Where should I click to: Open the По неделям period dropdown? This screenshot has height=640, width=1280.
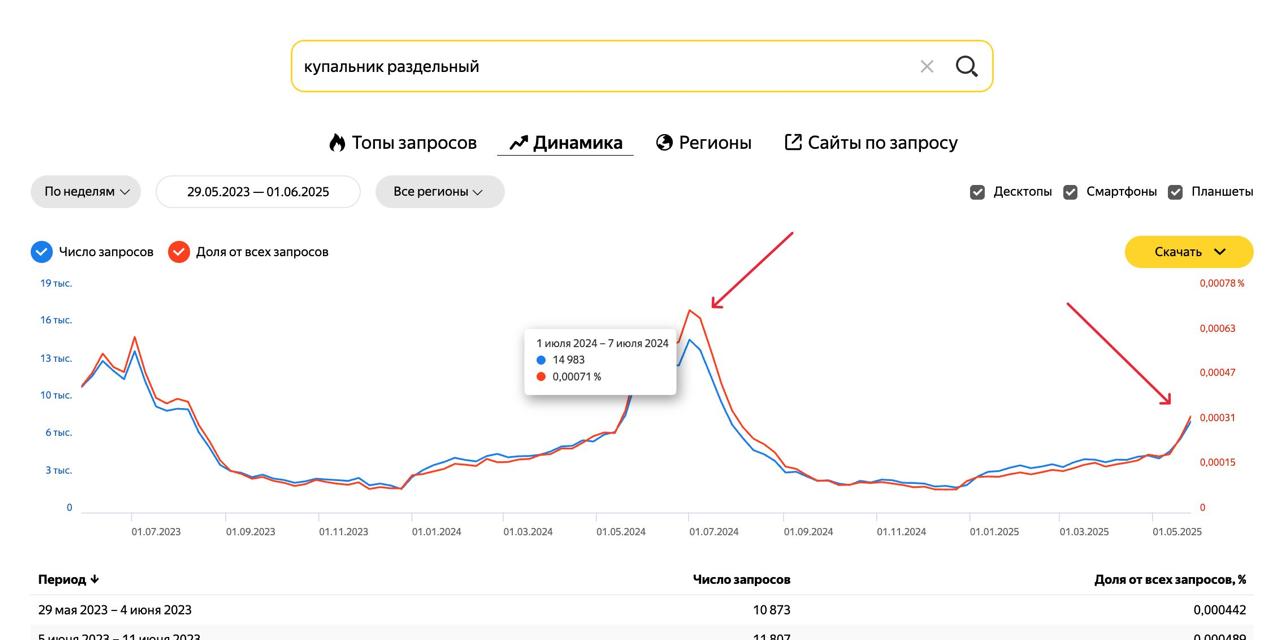point(86,192)
